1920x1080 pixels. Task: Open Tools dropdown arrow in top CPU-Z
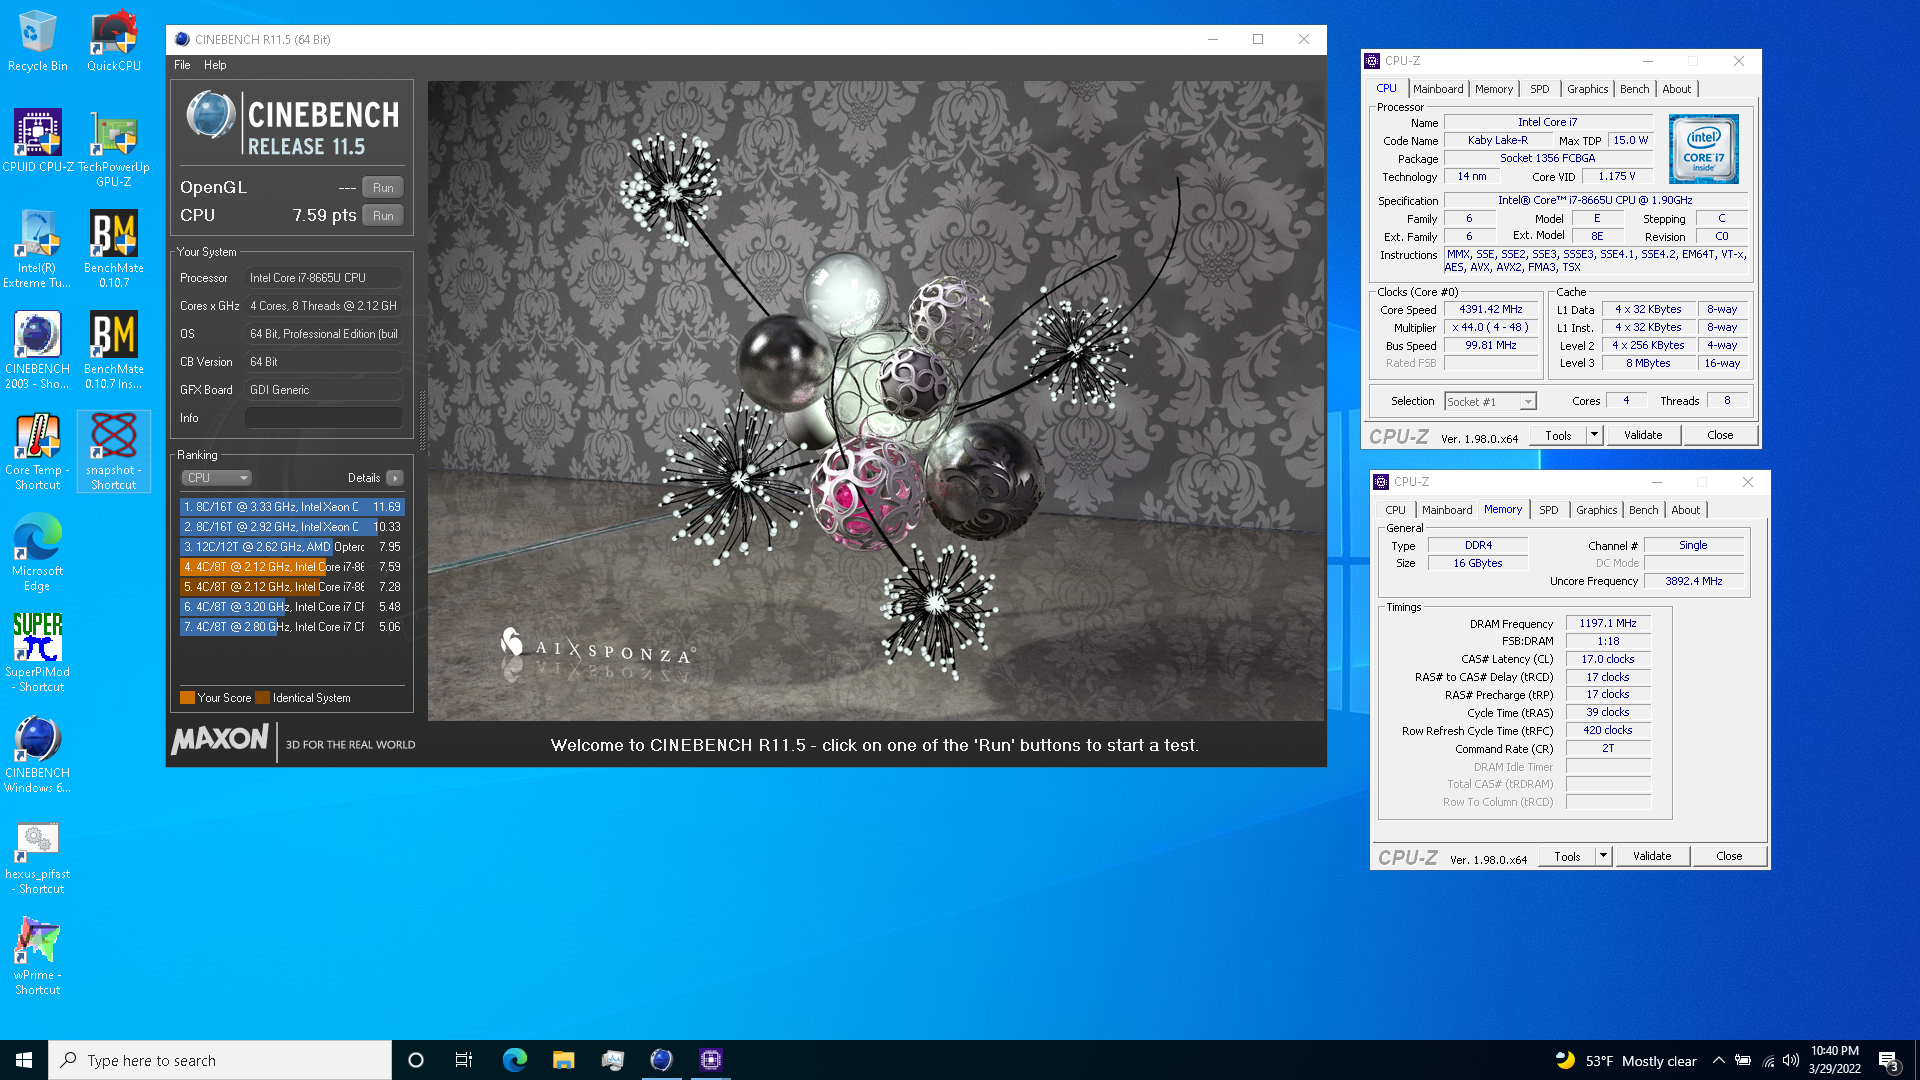click(1594, 435)
